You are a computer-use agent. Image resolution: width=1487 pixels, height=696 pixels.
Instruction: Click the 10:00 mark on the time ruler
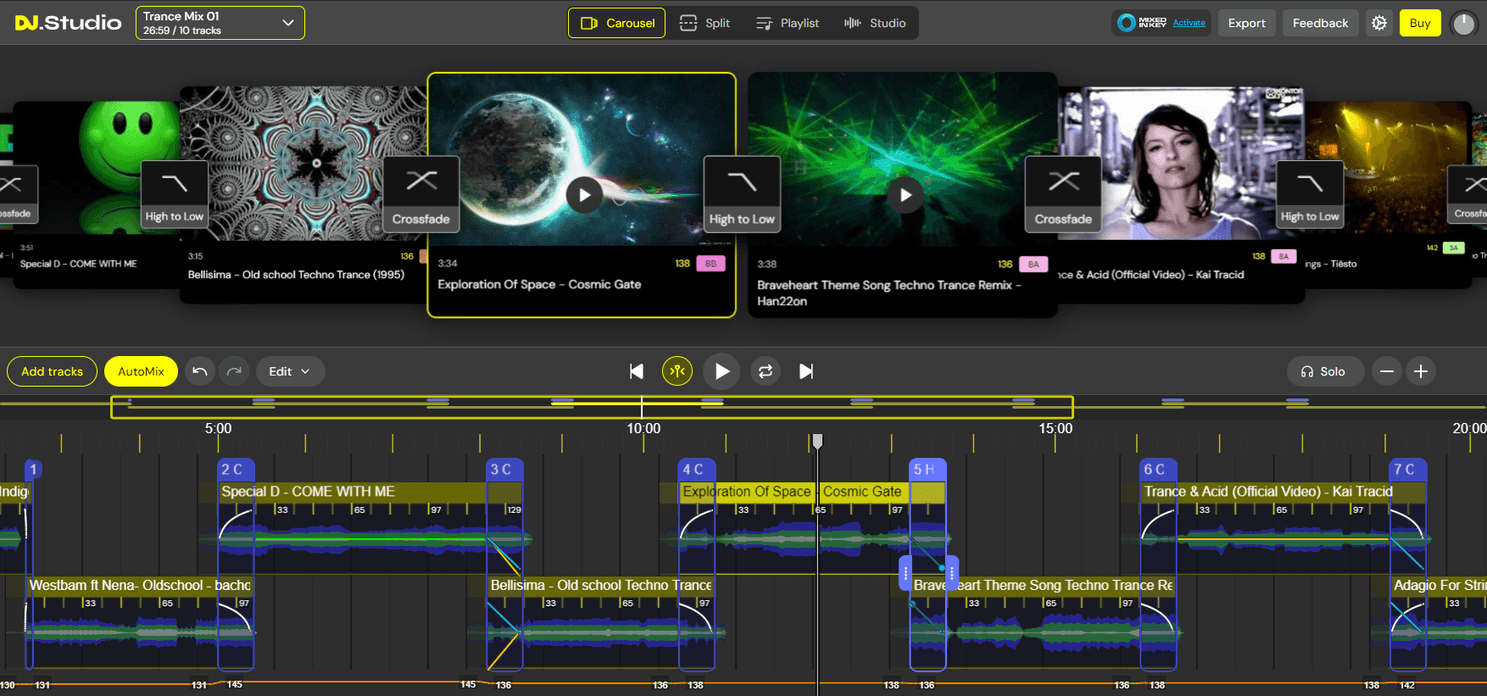click(644, 428)
